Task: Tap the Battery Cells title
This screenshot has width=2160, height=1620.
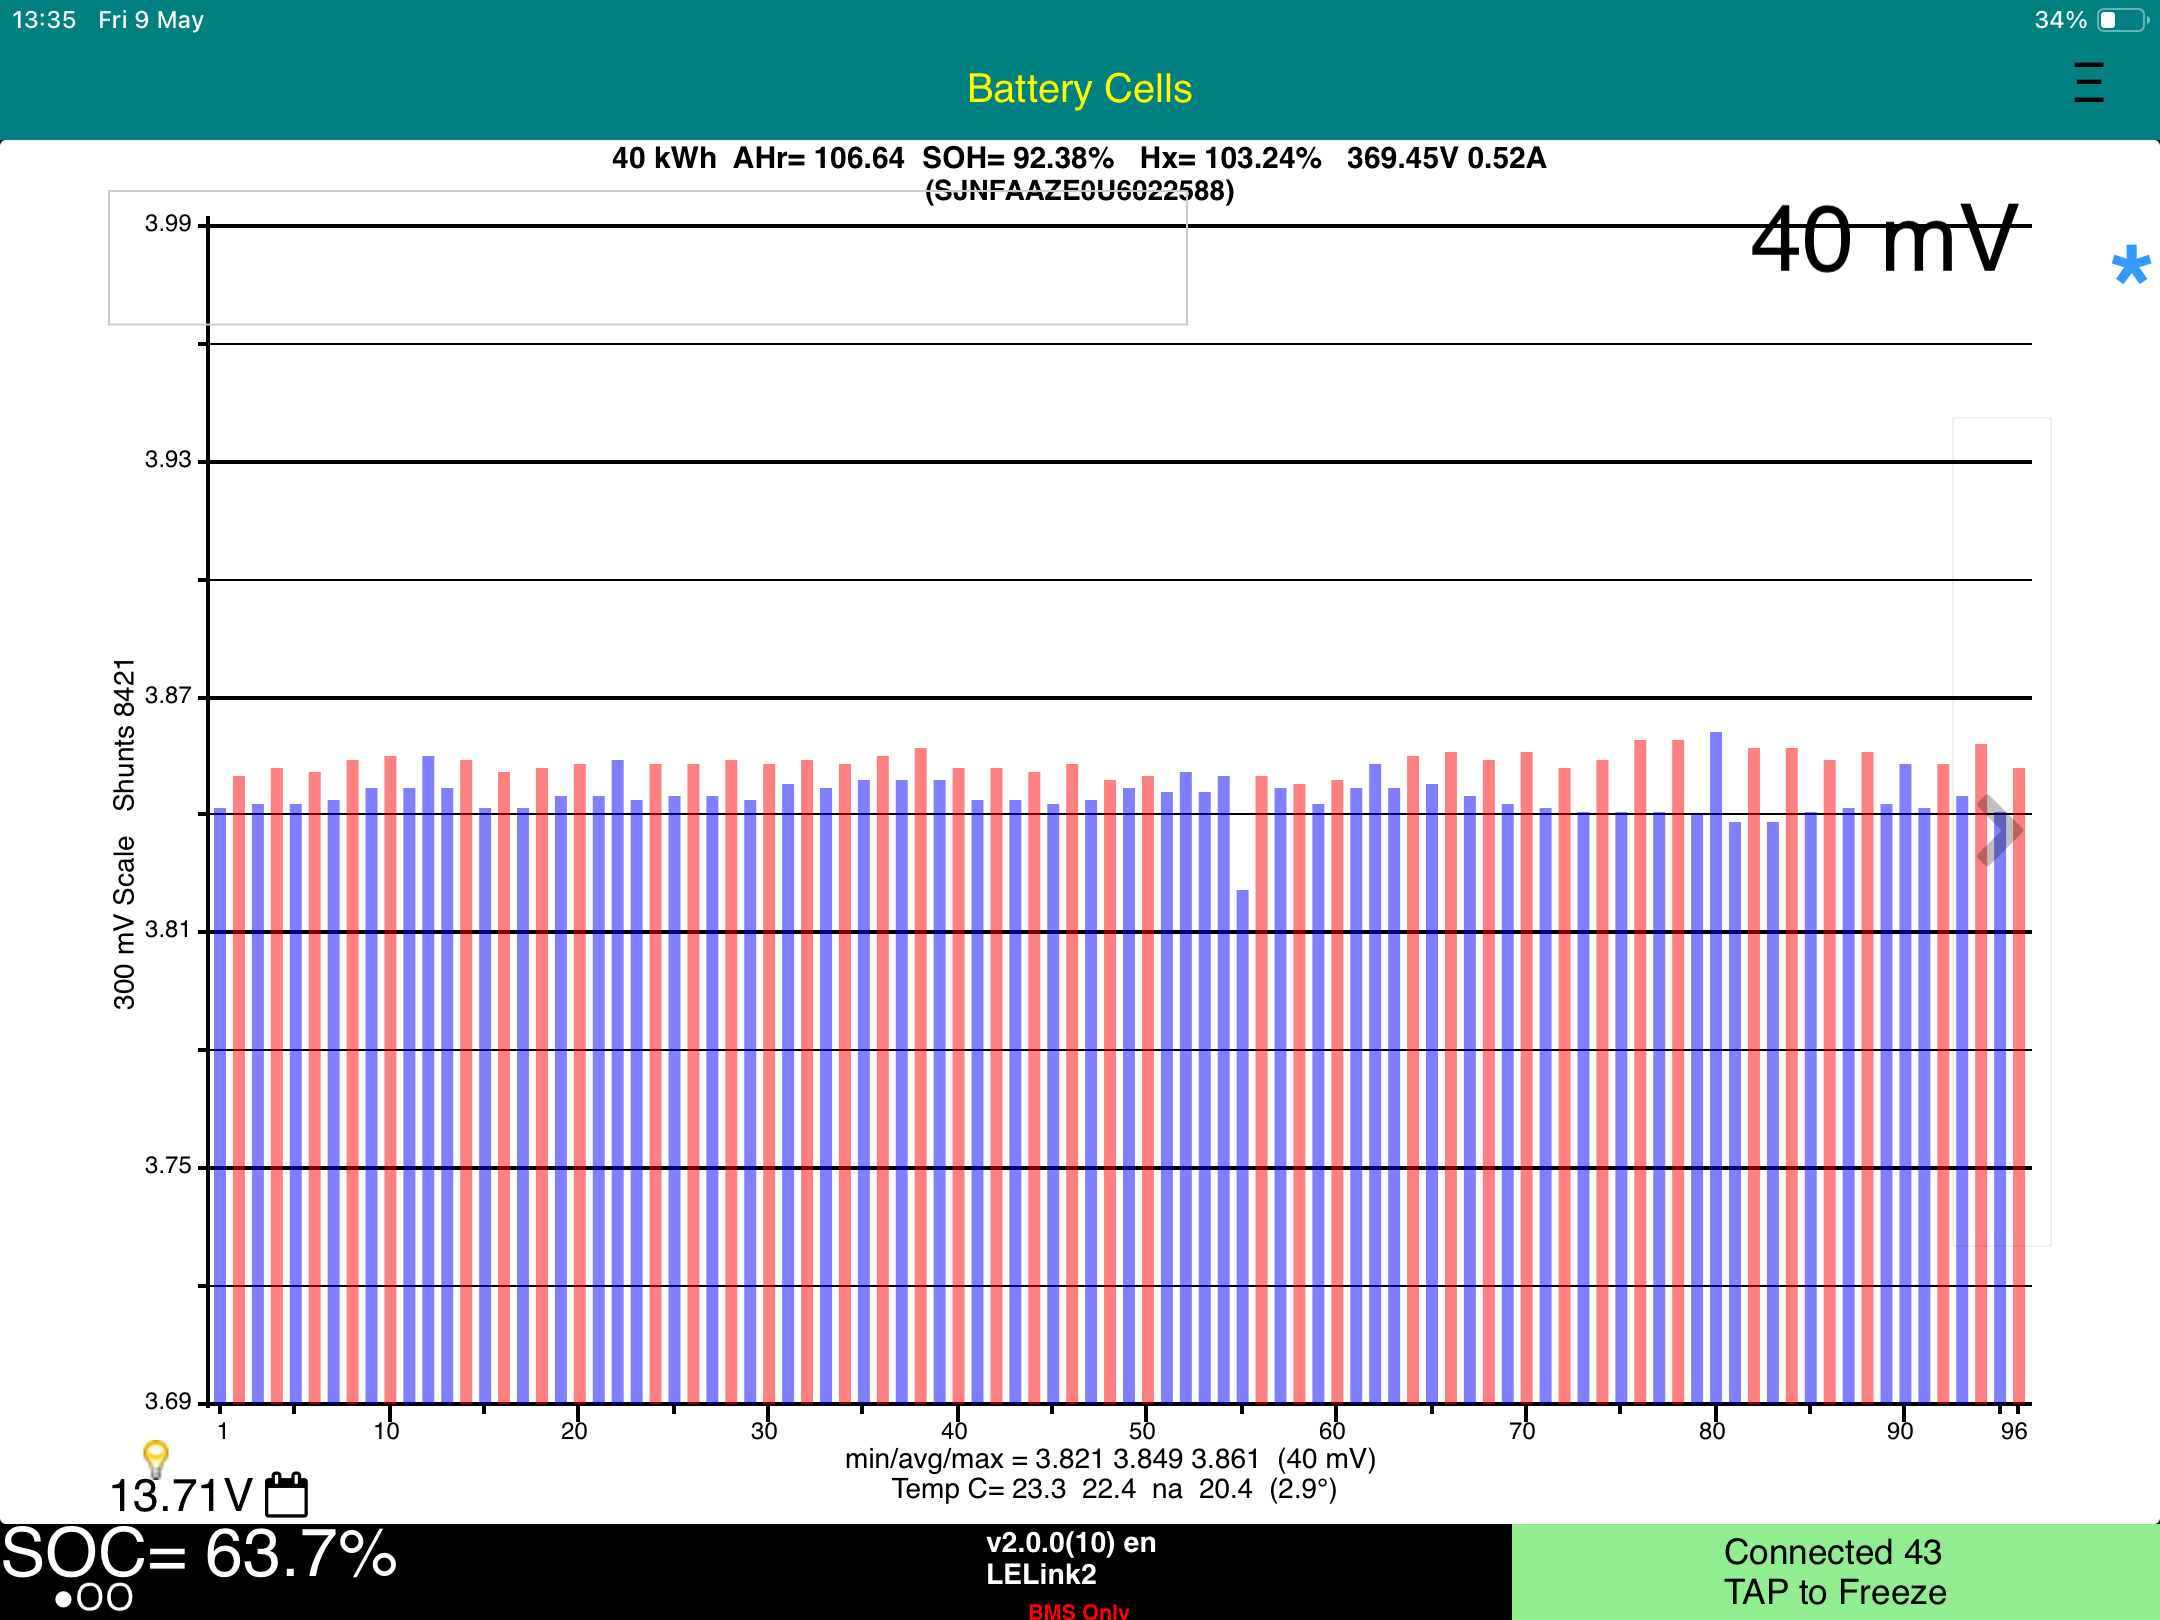Action: point(1079,89)
